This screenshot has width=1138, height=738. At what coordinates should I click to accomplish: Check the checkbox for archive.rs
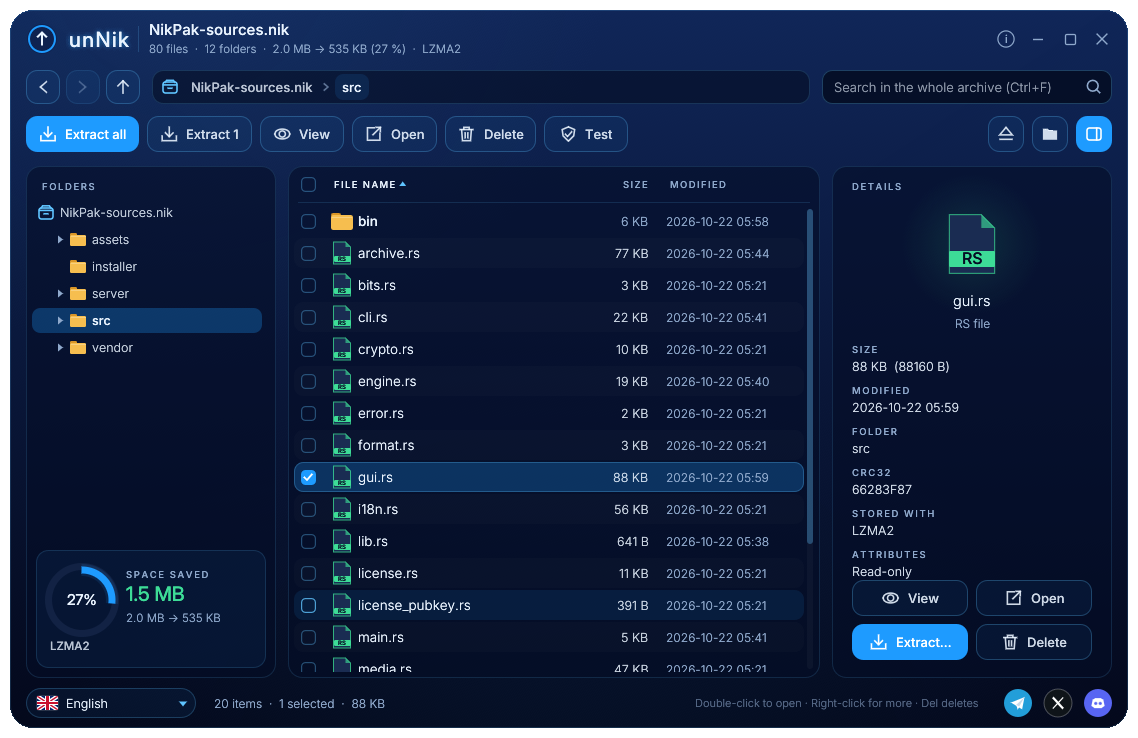point(308,253)
